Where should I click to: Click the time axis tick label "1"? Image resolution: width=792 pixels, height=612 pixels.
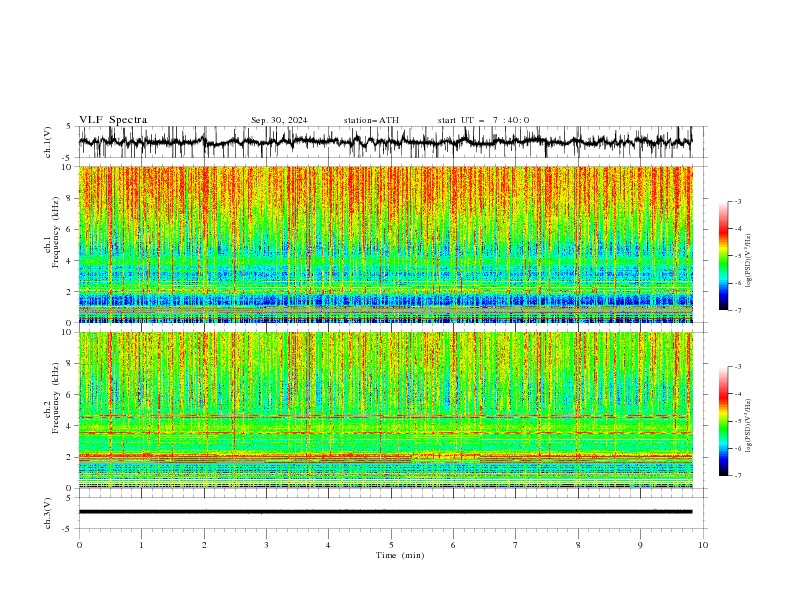(x=141, y=545)
